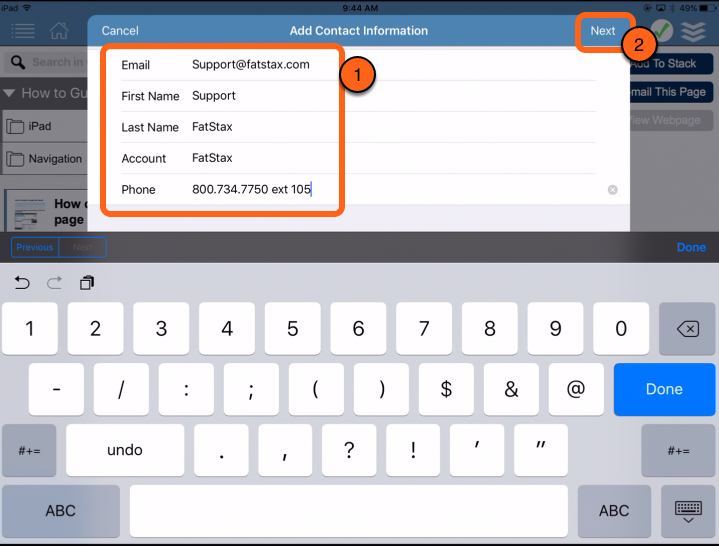Tap the at-sign key
This screenshot has width=719, height=546.
click(x=576, y=389)
